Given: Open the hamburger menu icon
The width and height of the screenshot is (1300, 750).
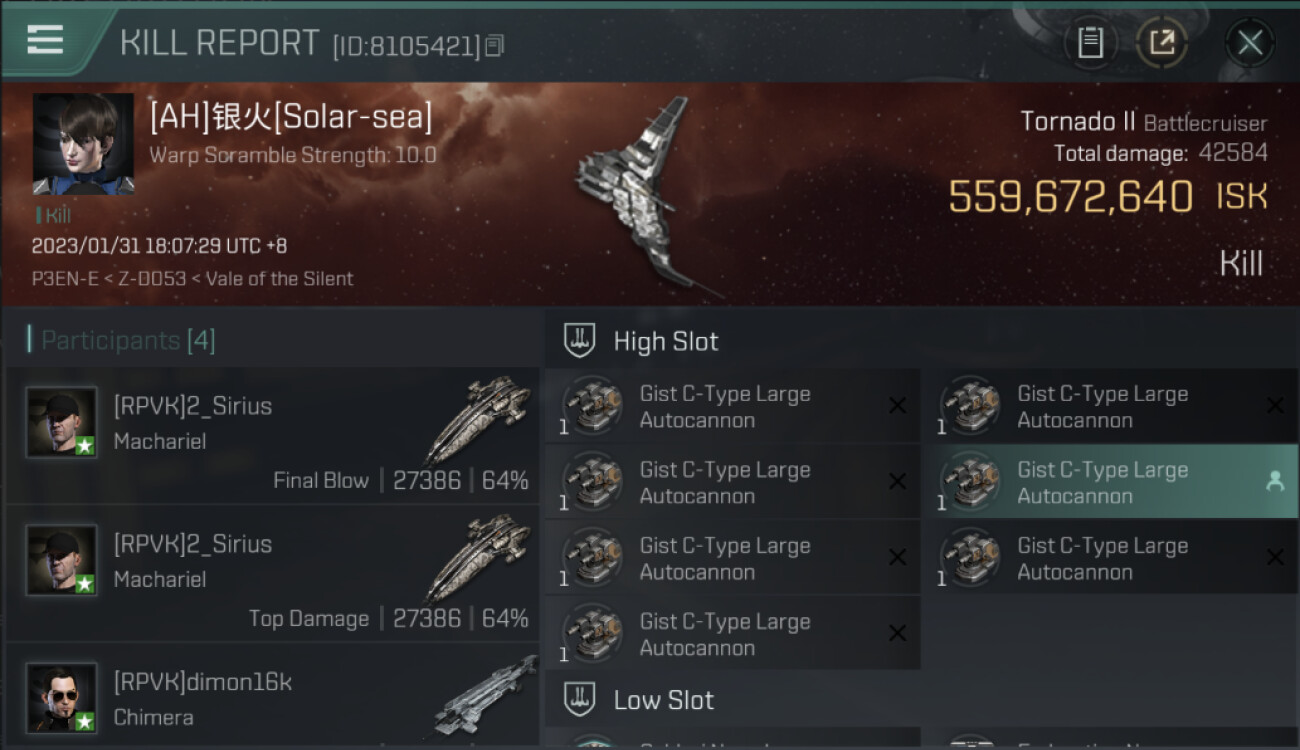Looking at the screenshot, I should pyautogui.click(x=45, y=39).
